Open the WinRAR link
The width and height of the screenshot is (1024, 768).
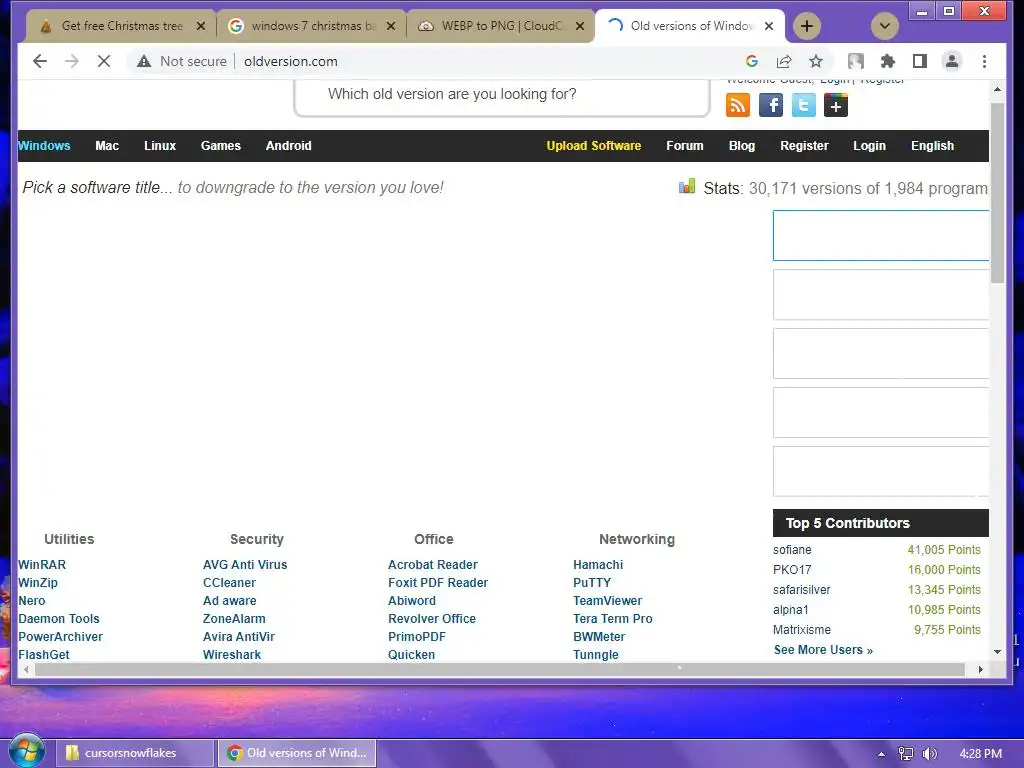tap(42, 564)
